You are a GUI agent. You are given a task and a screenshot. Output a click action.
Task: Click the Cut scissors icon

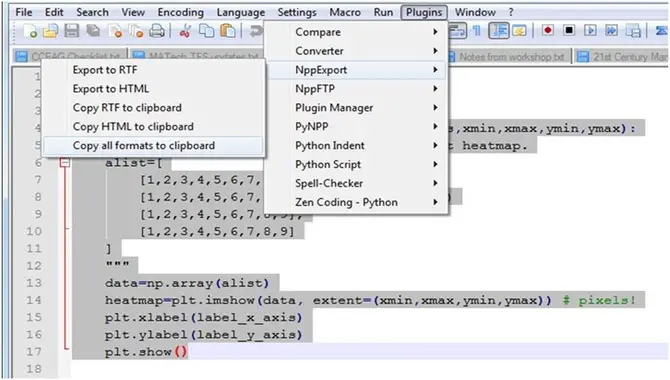pos(185,31)
